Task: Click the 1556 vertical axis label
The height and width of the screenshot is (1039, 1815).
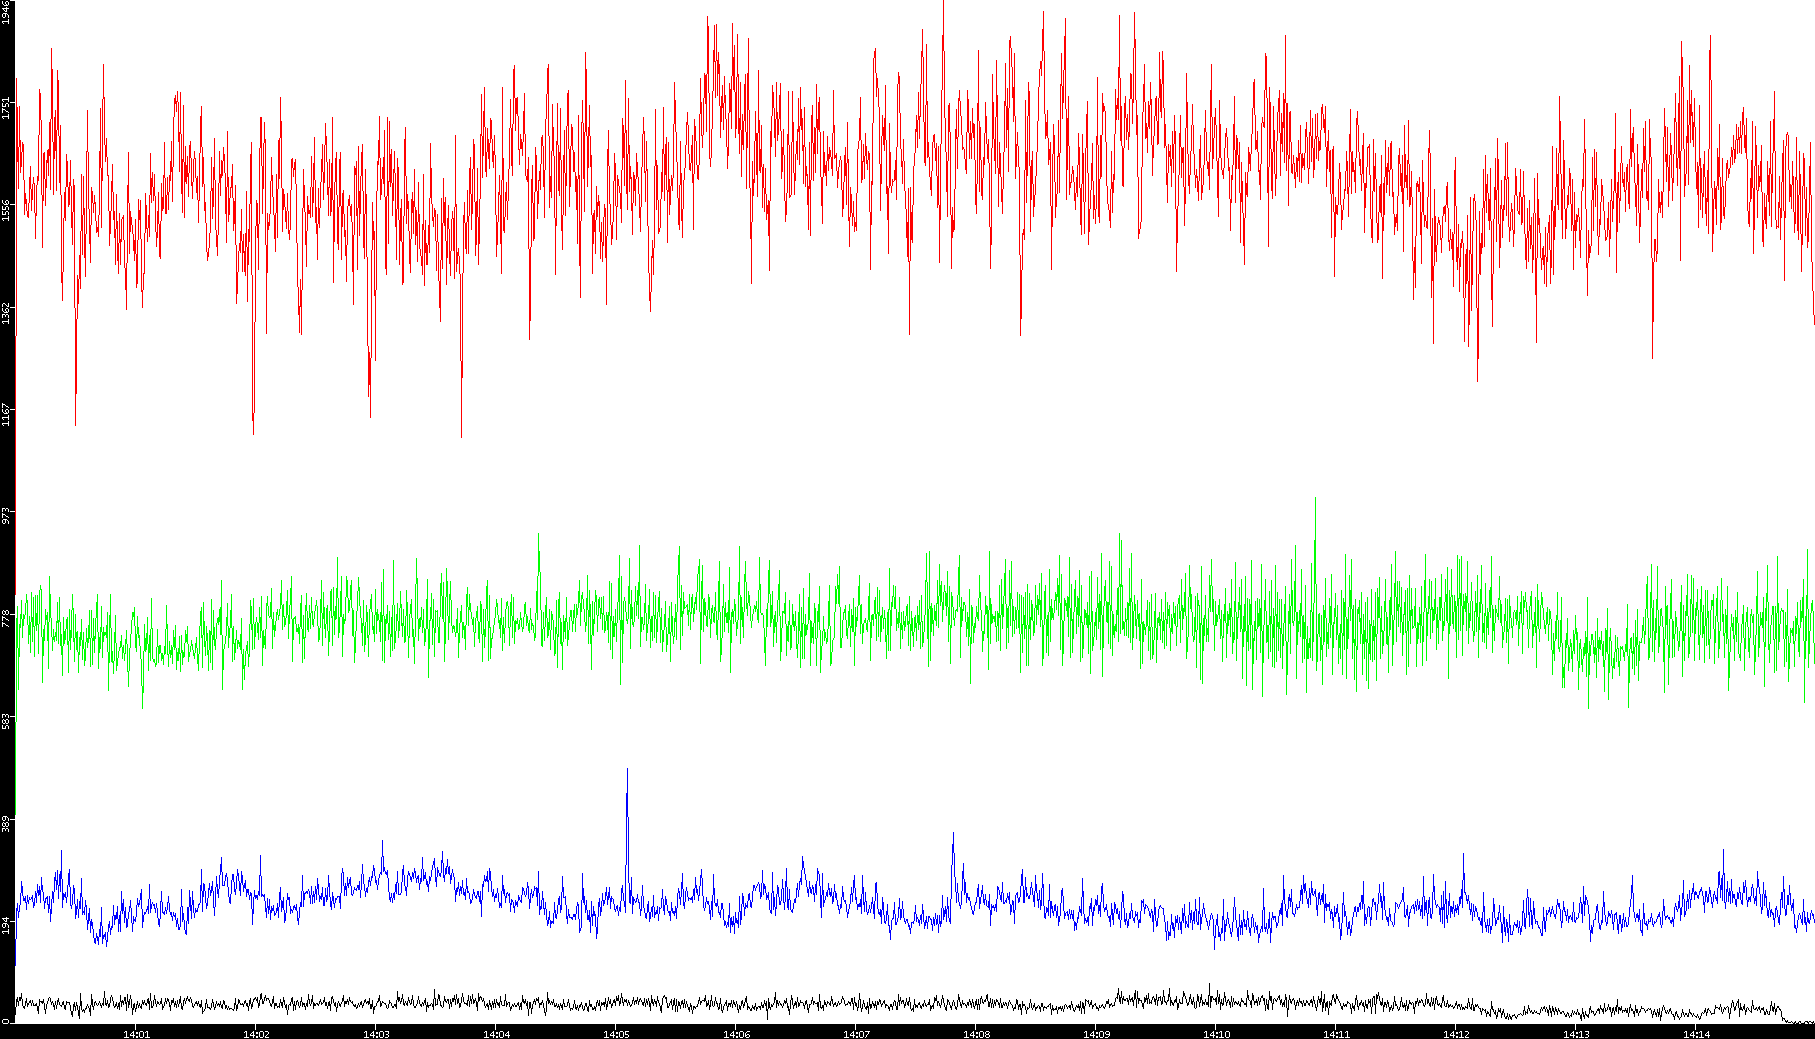Action: (x=6, y=210)
